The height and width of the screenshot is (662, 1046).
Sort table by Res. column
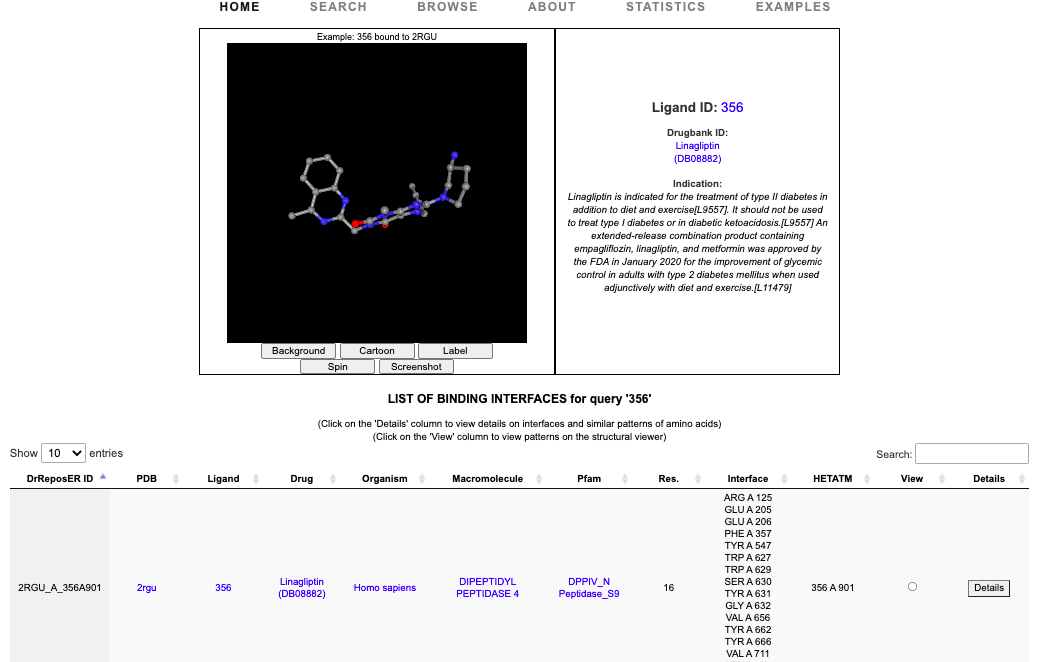pos(668,478)
